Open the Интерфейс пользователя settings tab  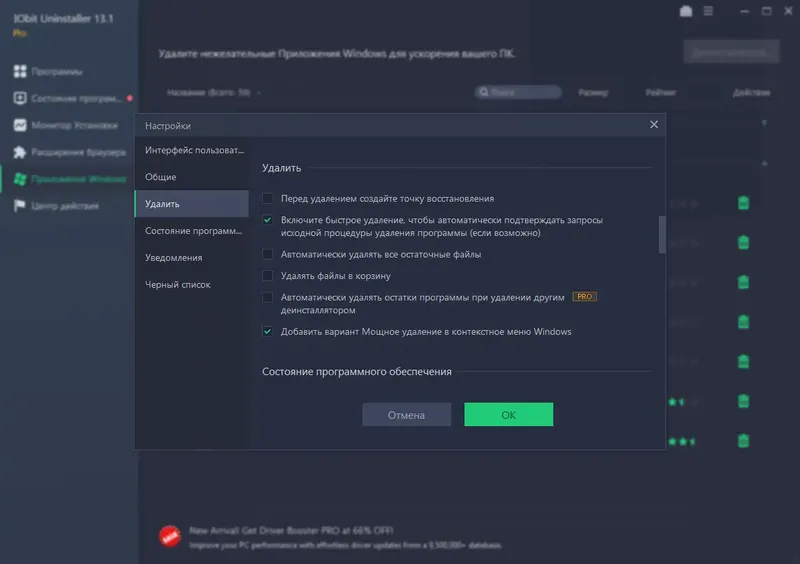point(192,150)
